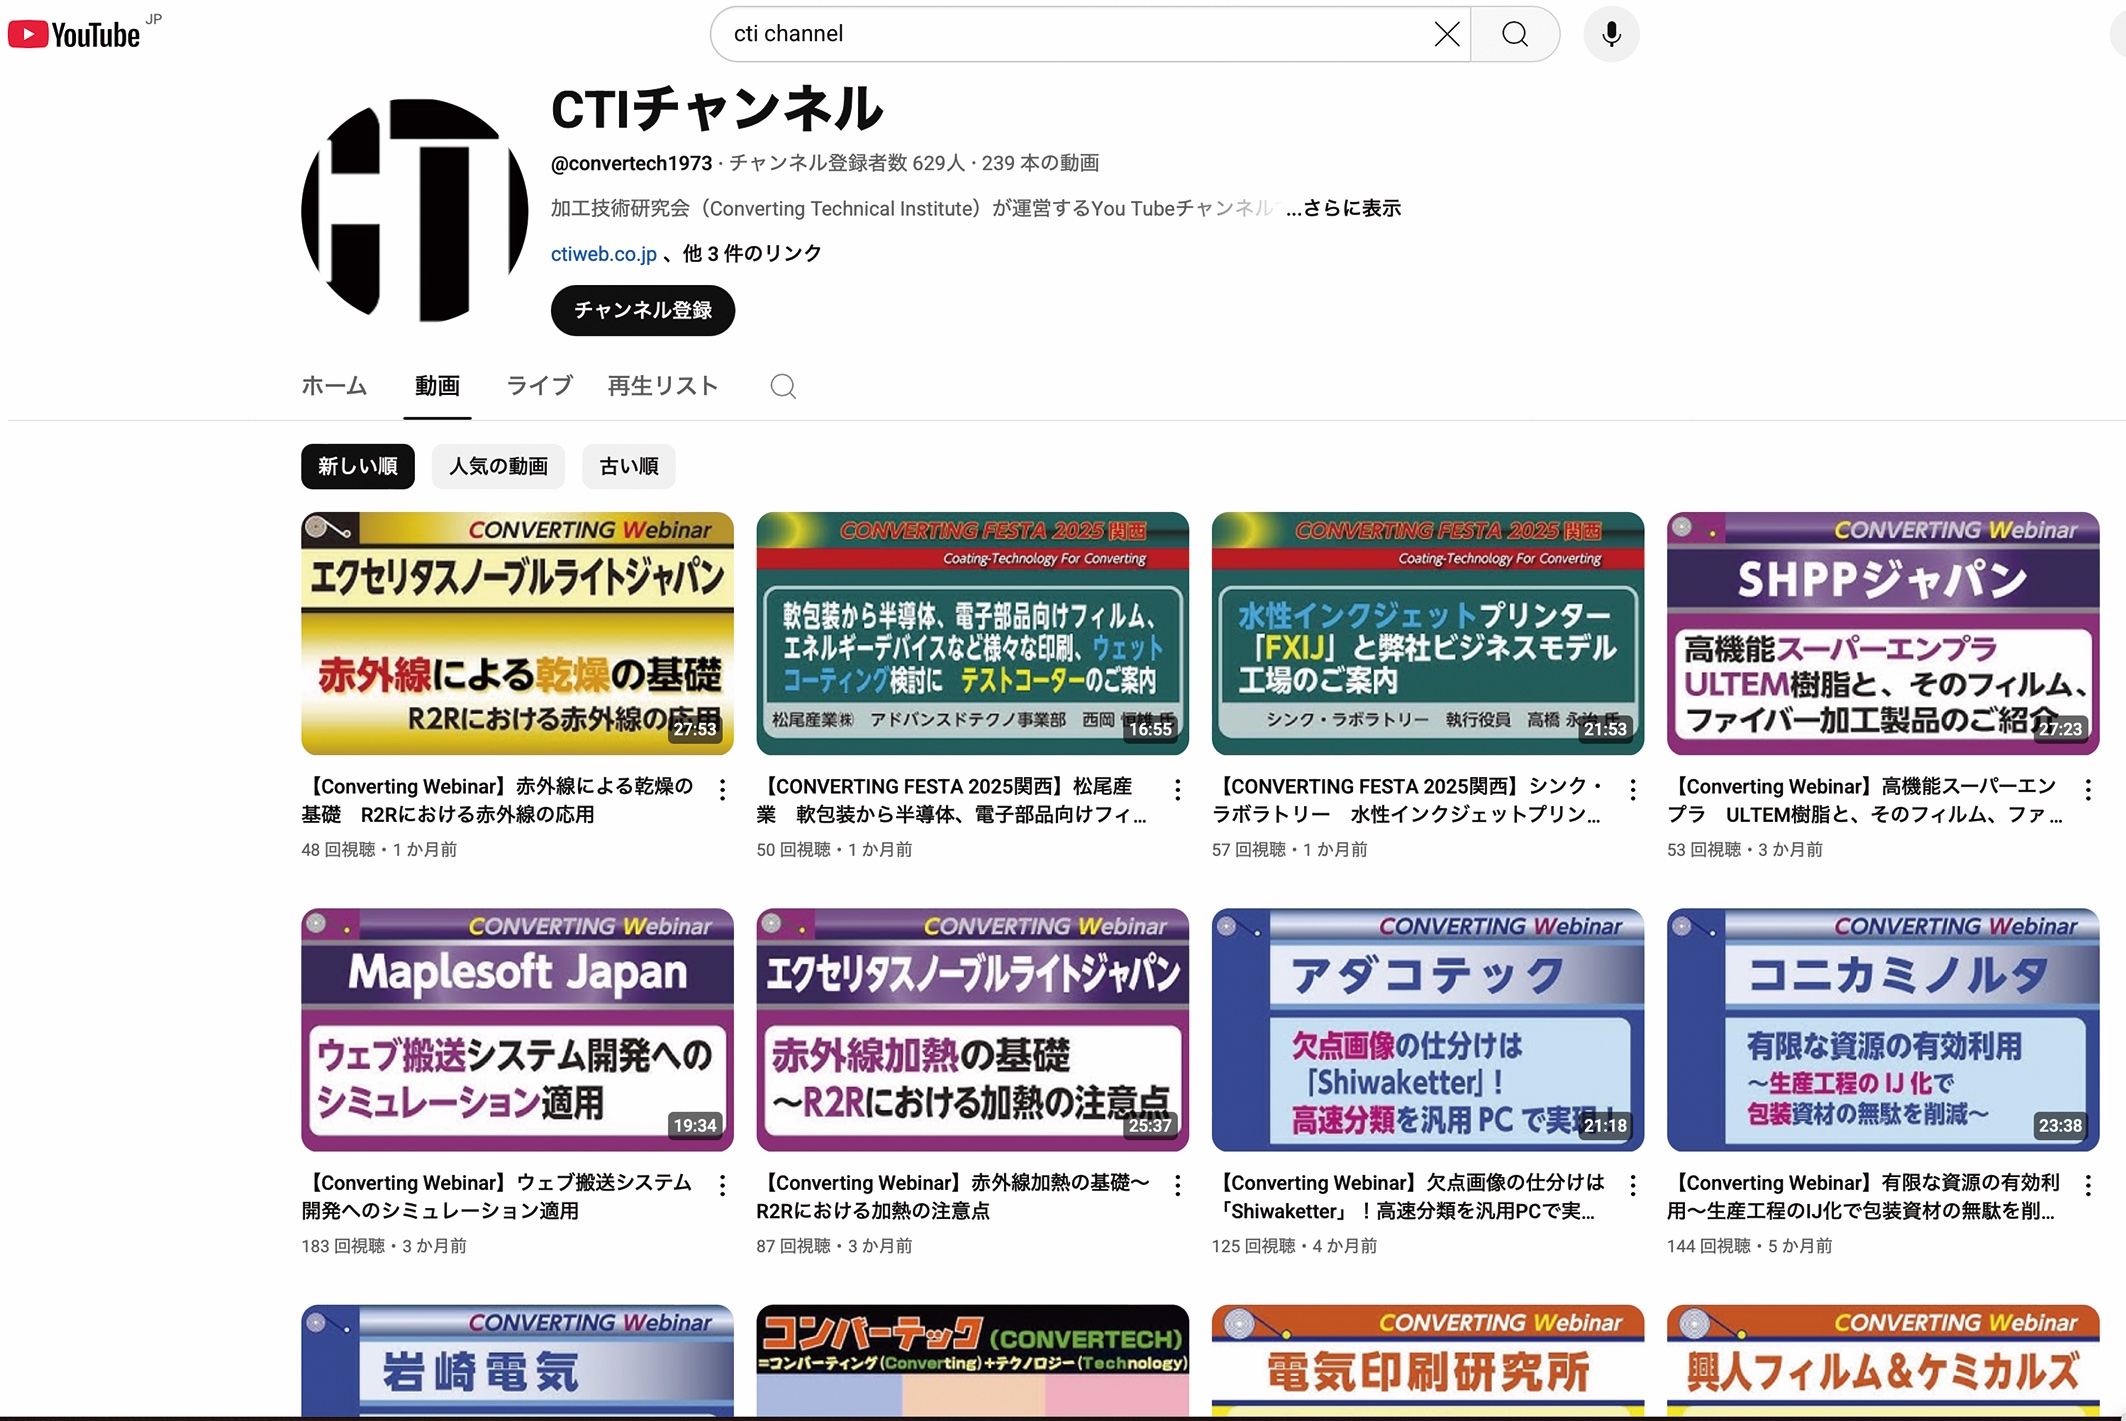Play thumbnail 赤外線による乾燥の基礎 27:53
Screen dimensions: 2126x1421
coord(517,633)
